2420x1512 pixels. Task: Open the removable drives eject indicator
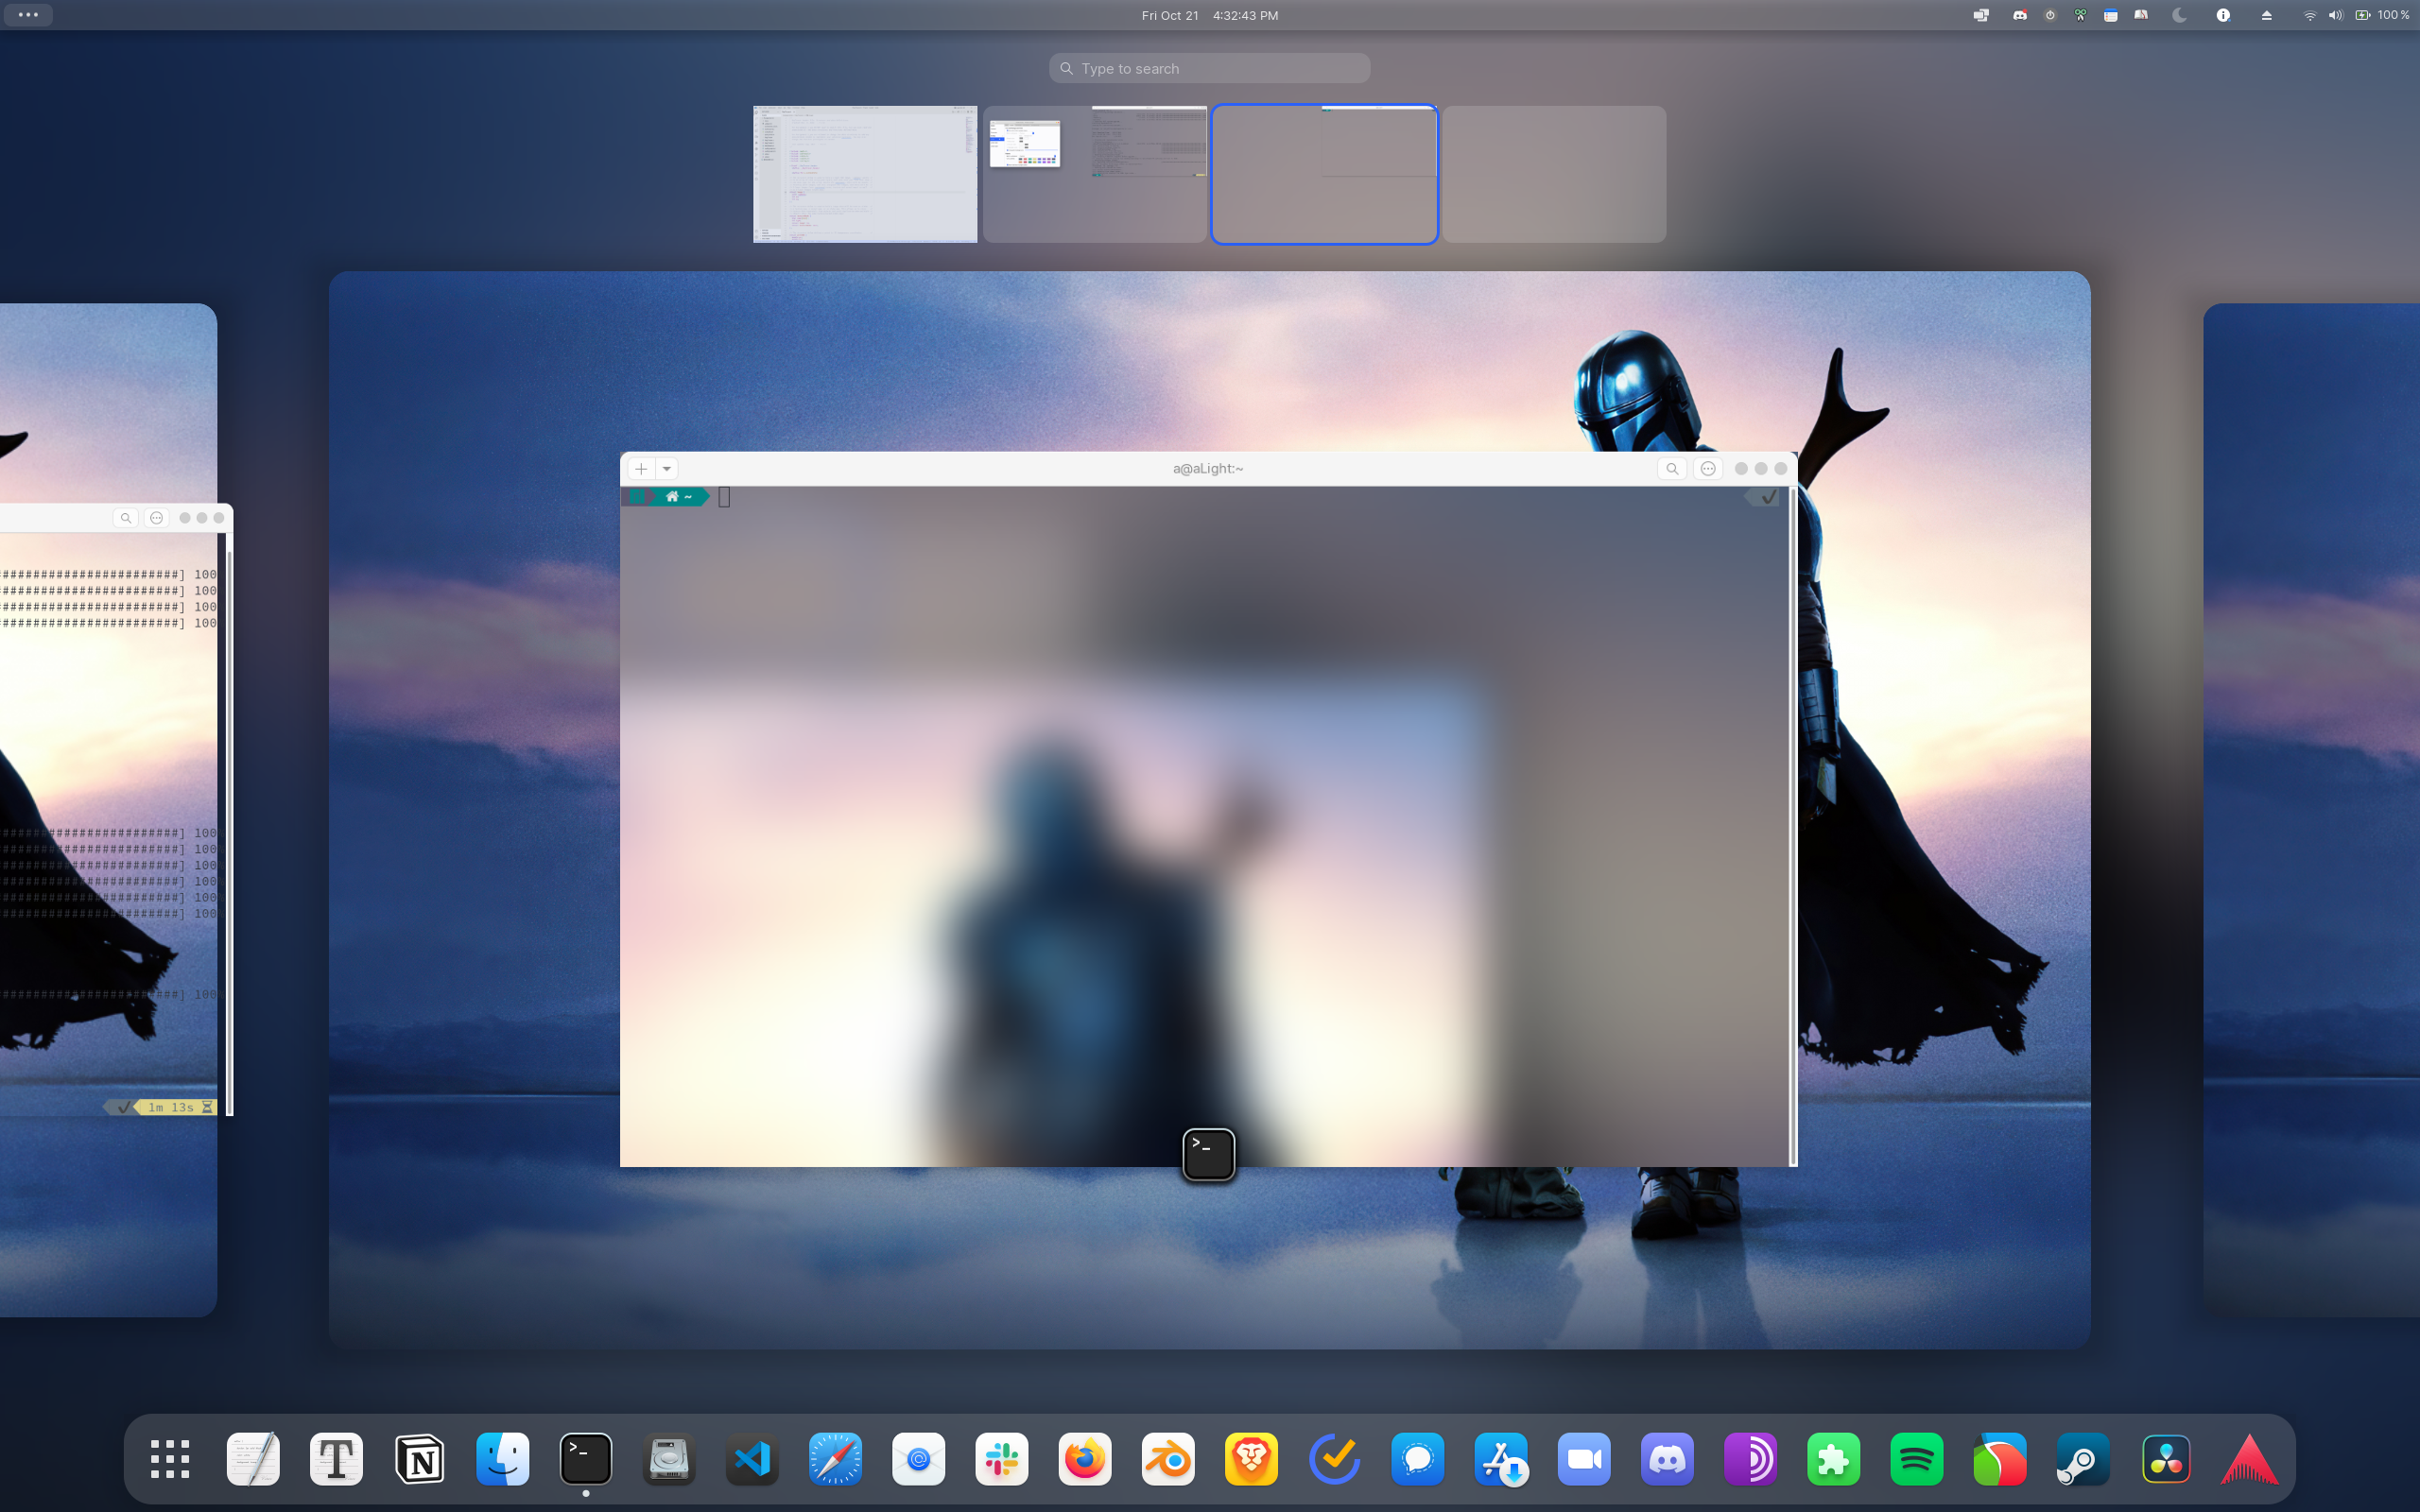click(x=2266, y=15)
